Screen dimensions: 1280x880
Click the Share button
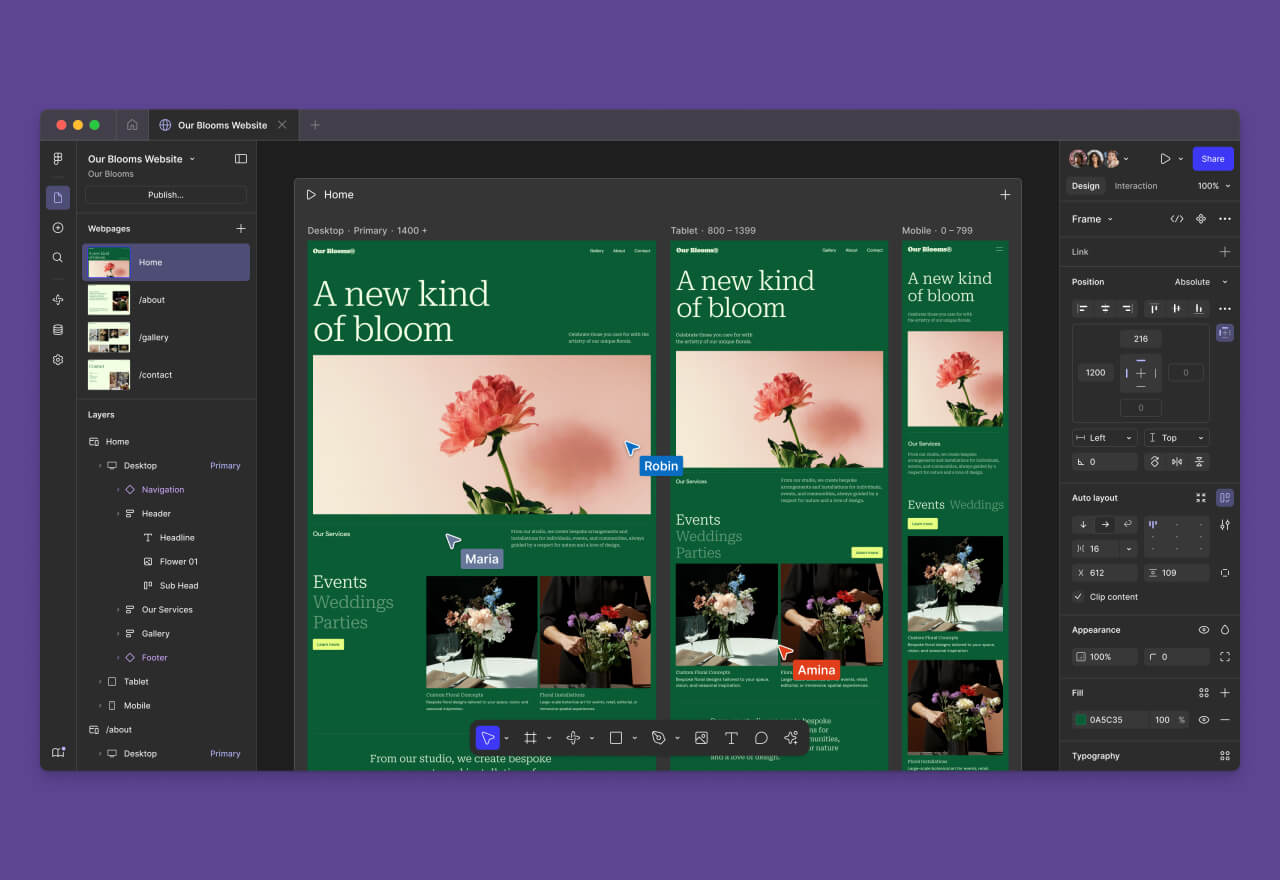click(1212, 159)
